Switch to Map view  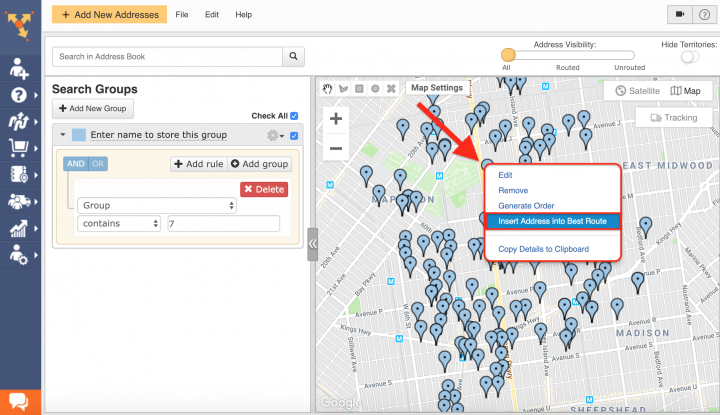click(x=686, y=91)
